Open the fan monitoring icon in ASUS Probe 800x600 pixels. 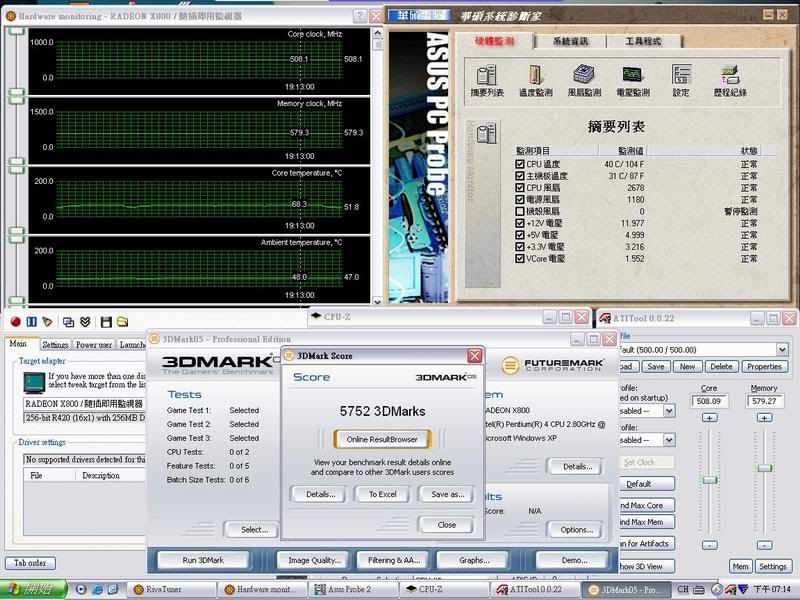[584, 79]
